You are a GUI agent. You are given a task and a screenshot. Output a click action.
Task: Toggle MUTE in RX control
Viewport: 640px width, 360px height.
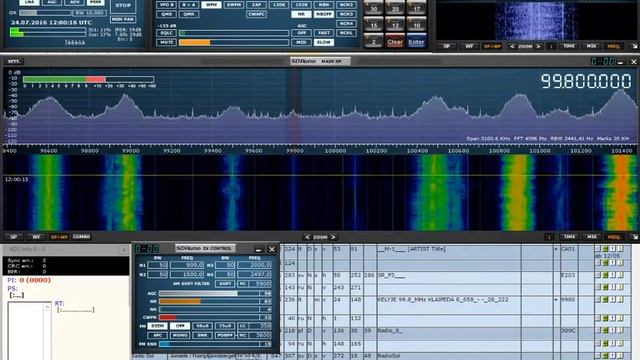coord(167,42)
